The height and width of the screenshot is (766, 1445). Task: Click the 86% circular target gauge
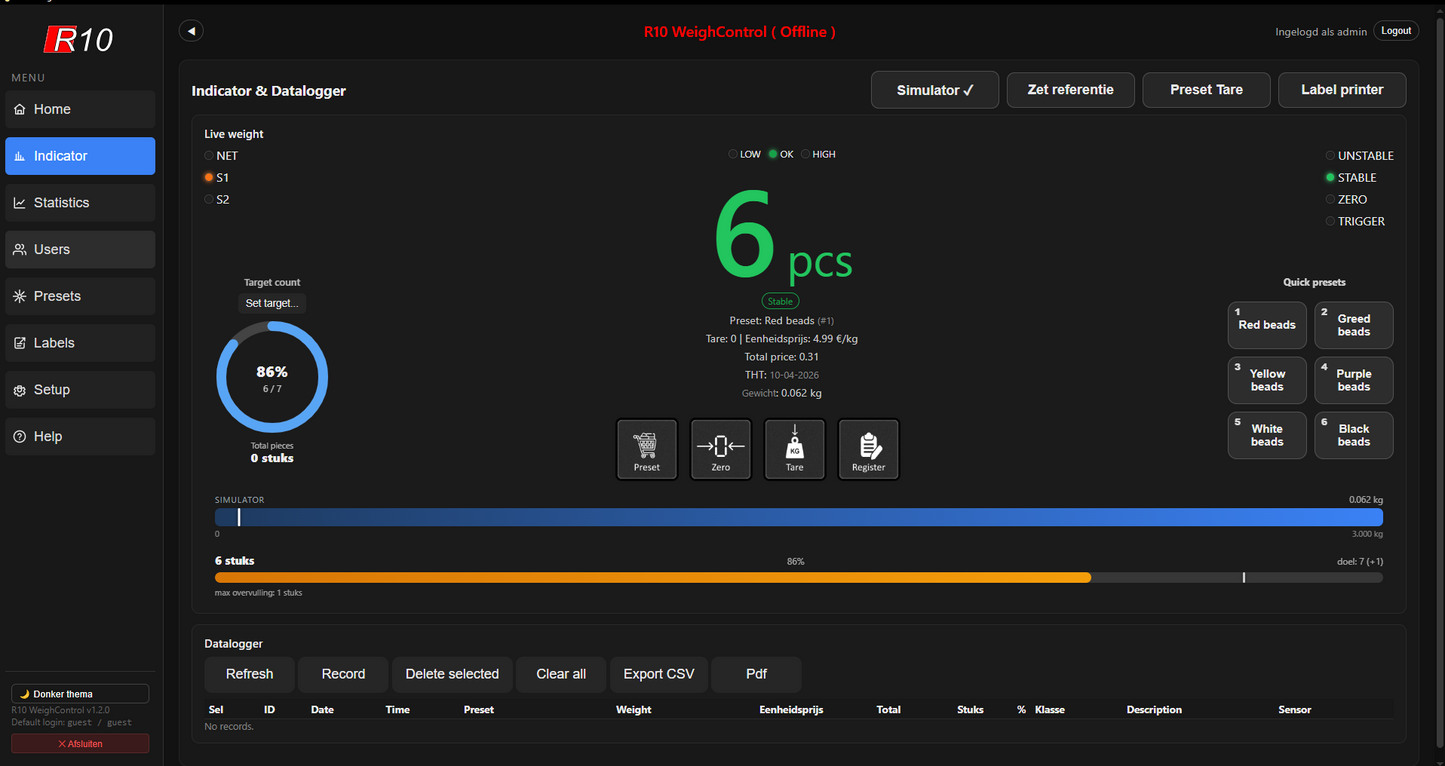[272, 377]
